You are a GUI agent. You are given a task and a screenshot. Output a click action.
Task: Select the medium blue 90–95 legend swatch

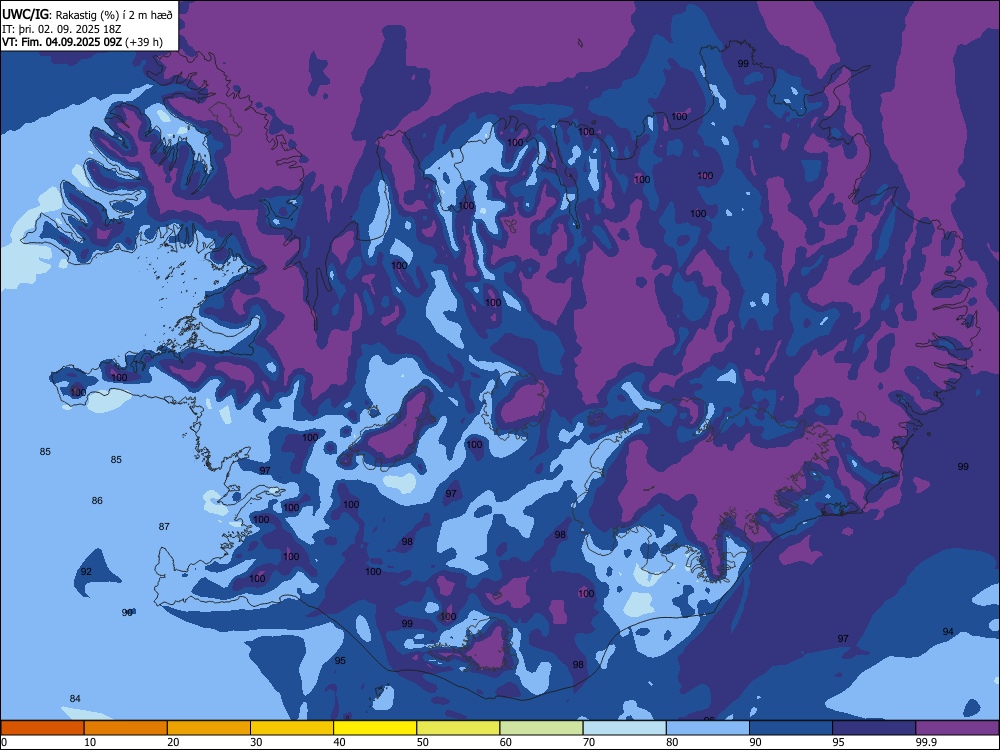(791, 728)
